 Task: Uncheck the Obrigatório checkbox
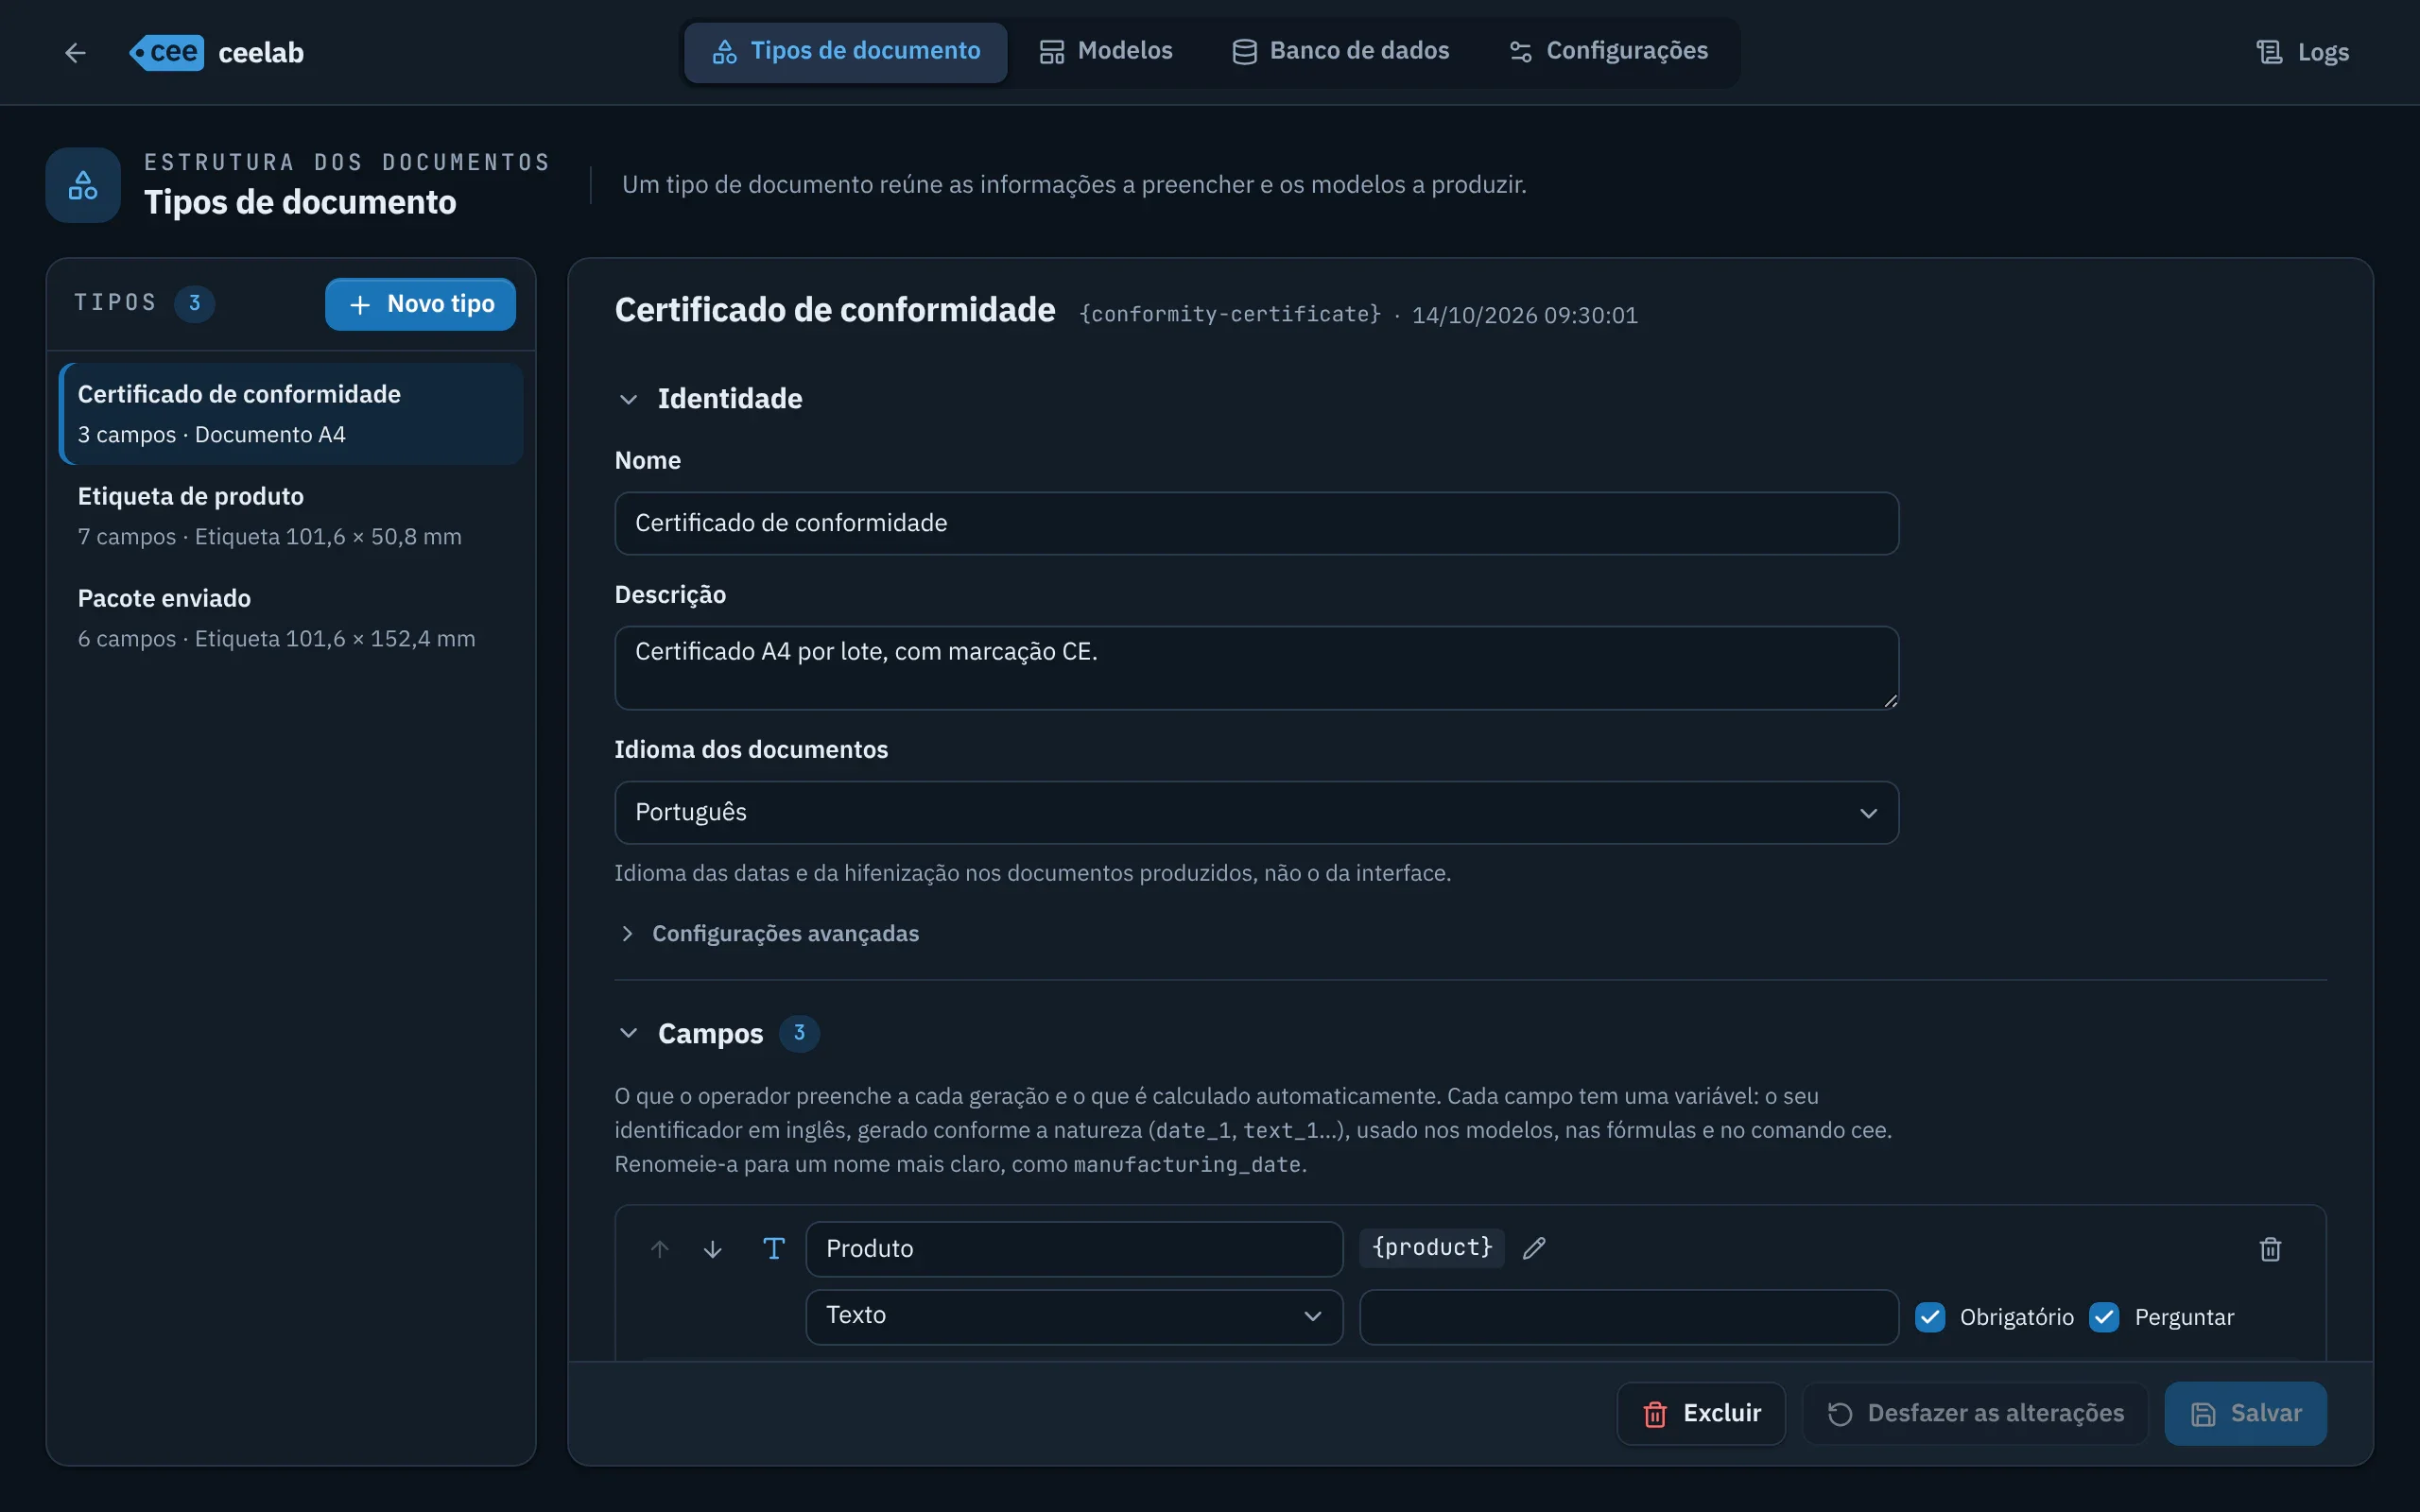click(x=1930, y=1317)
